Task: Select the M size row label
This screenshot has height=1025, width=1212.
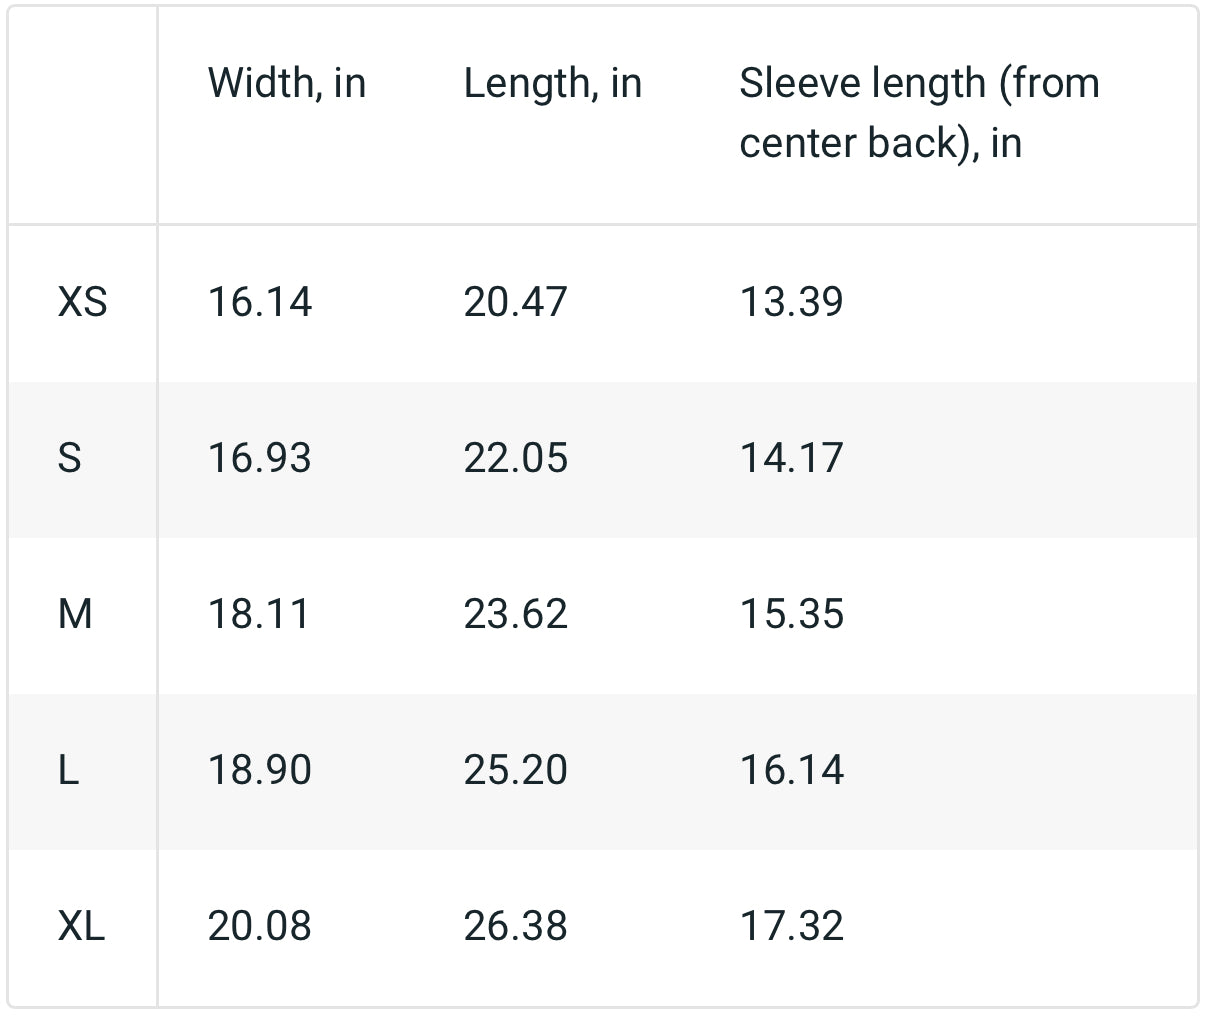Action: (75, 614)
